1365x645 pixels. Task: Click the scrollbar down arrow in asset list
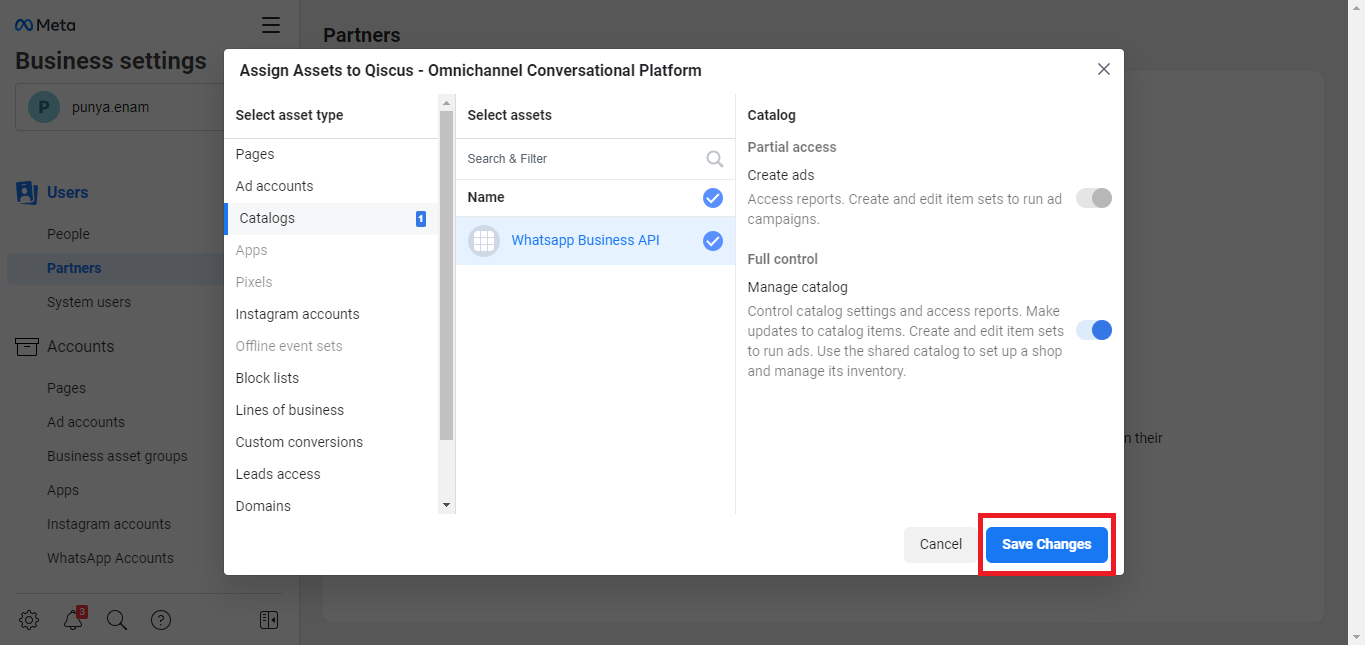pyautogui.click(x=446, y=506)
